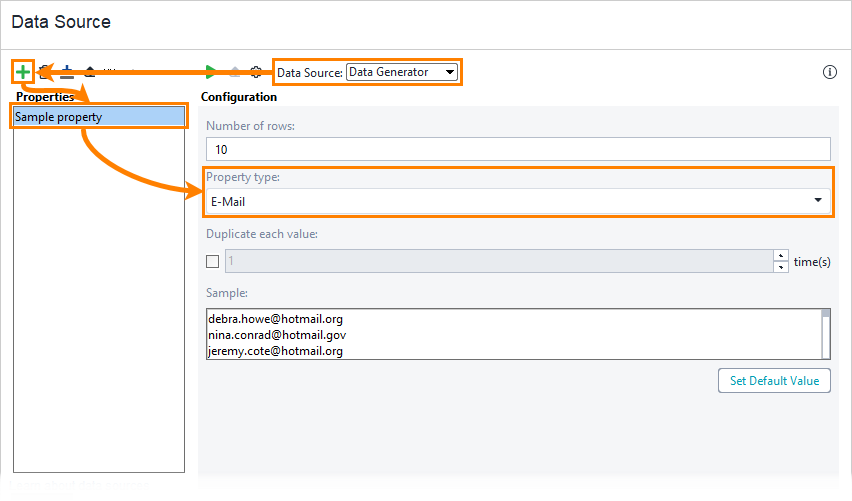Click the Sample list scrollbar
Viewport: 852px width, 501px height.
pos(825,335)
